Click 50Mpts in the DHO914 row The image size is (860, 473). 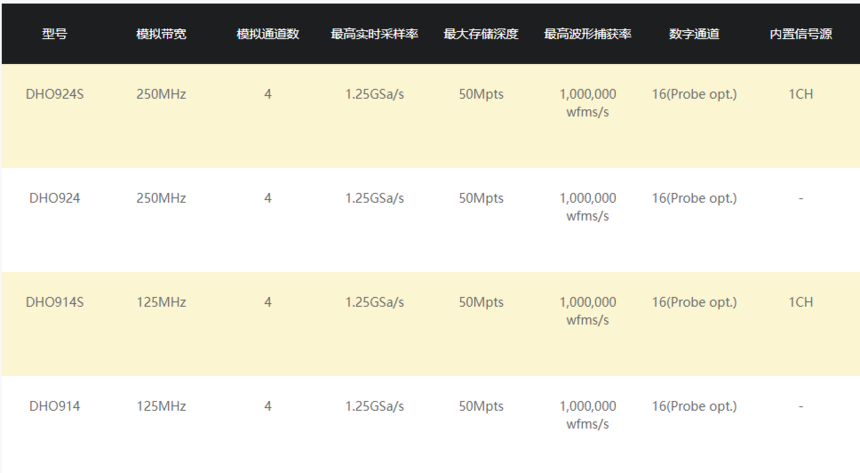[x=481, y=406]
